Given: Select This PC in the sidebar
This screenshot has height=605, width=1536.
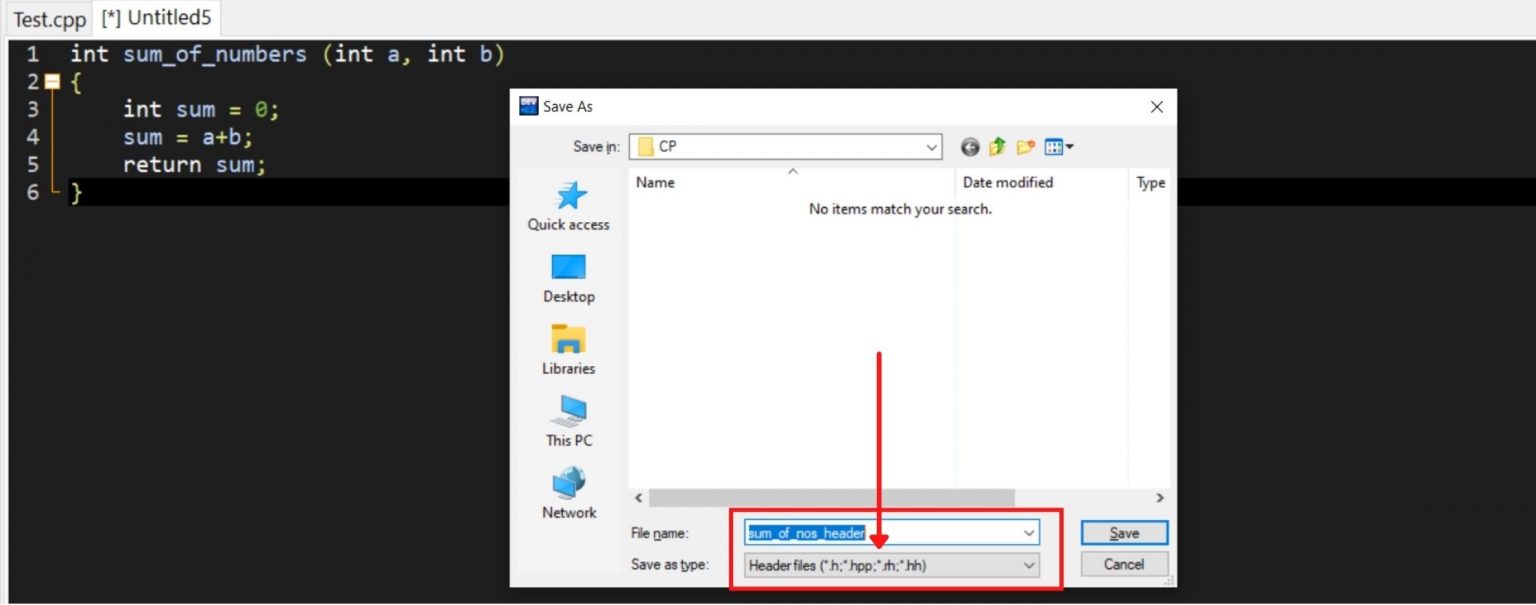Looking at the screenshot, I should [x=569, y=422].
